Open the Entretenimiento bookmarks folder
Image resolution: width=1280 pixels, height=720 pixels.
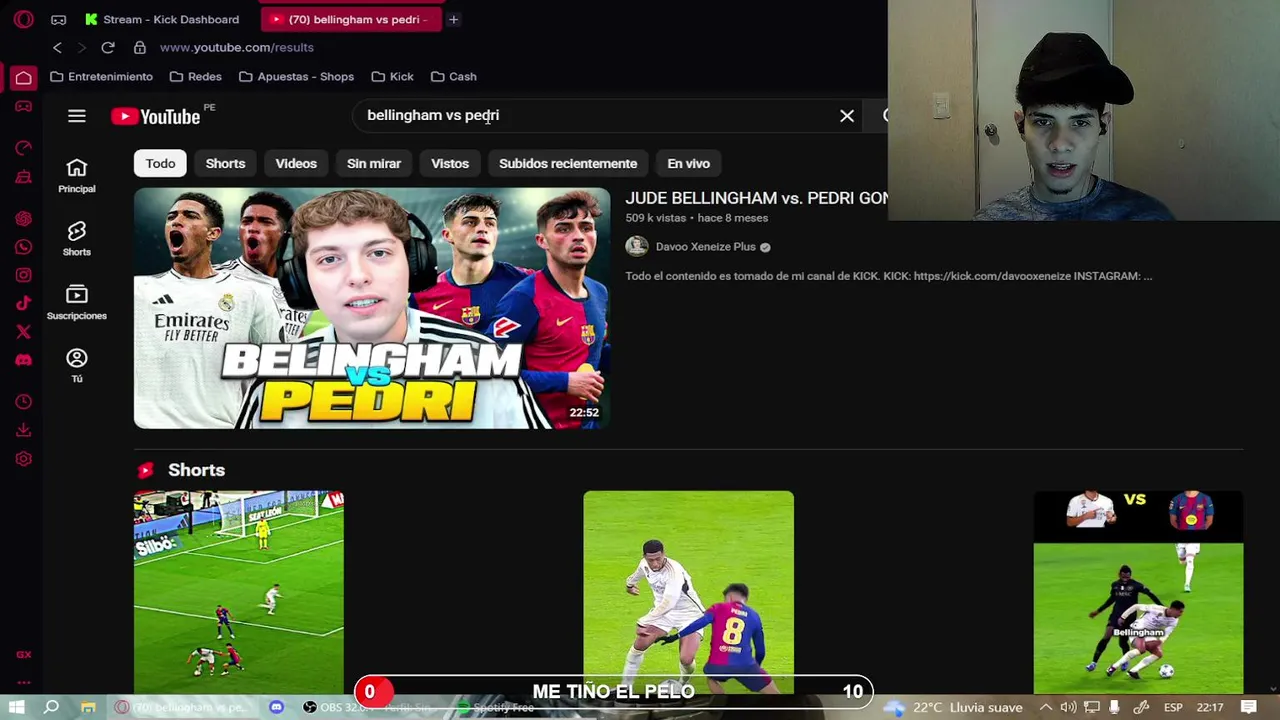101,77
